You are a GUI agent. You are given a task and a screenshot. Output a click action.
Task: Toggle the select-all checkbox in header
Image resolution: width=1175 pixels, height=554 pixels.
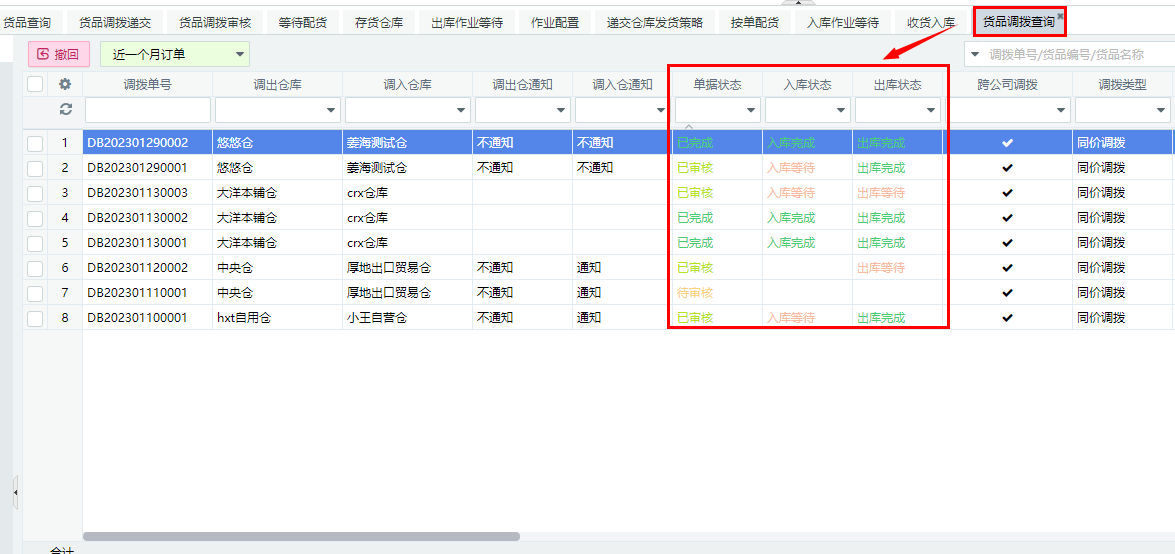[35, 85]
